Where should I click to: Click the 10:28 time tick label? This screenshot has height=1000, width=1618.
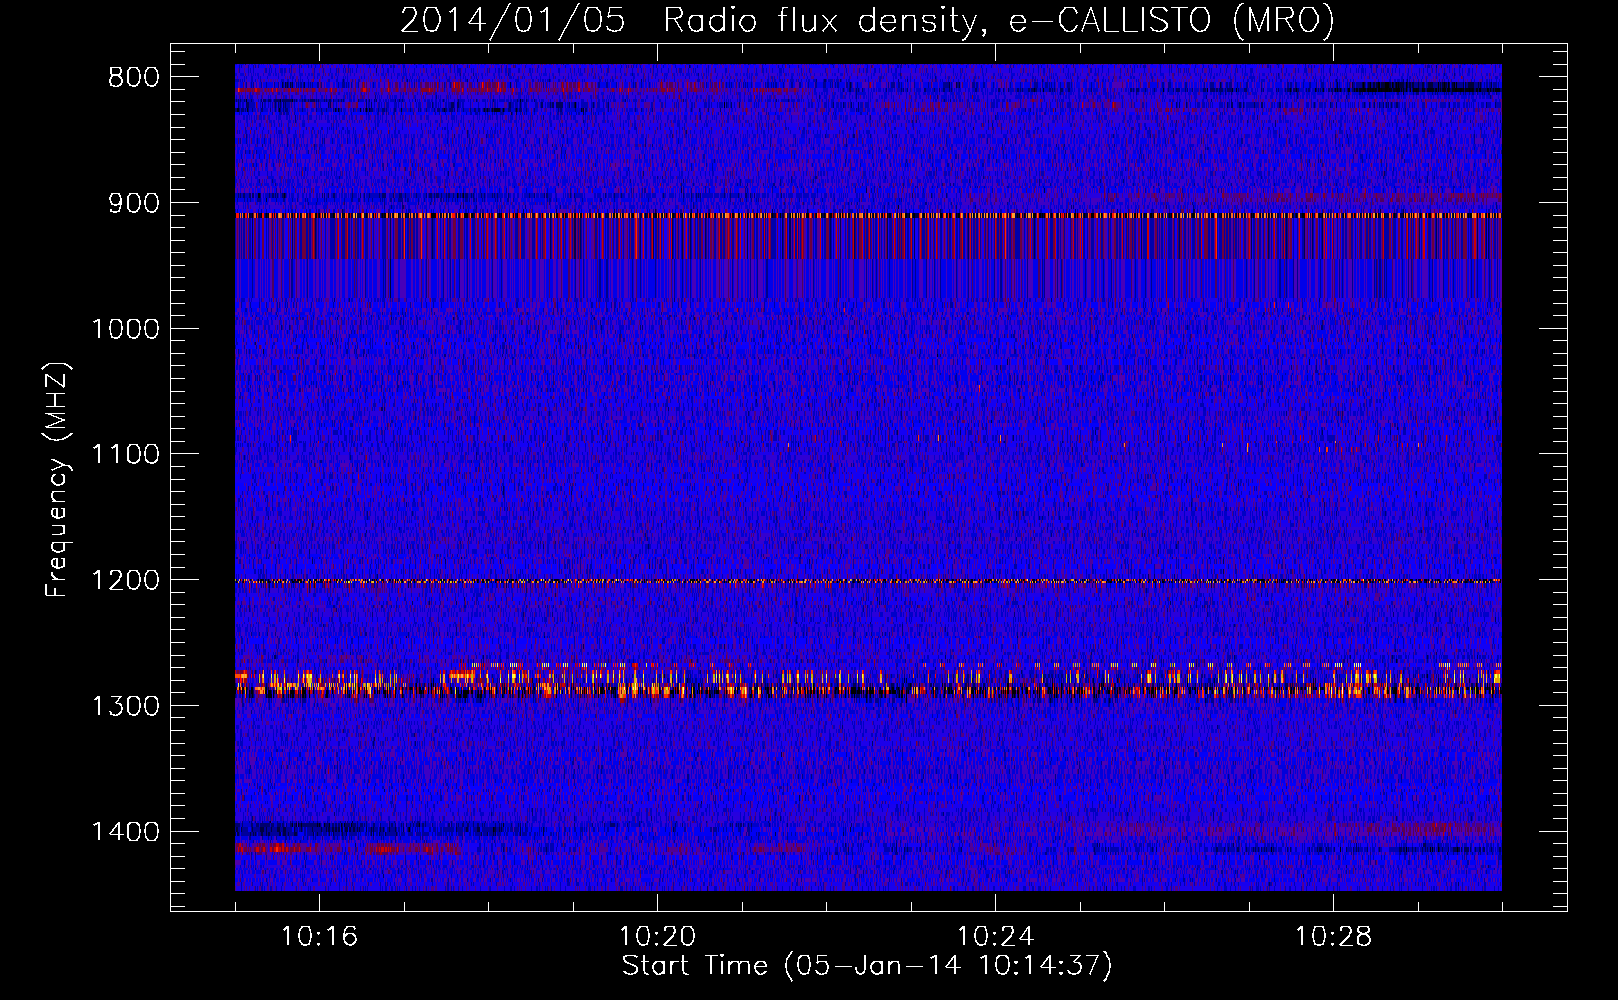(x=1333, y=937)
